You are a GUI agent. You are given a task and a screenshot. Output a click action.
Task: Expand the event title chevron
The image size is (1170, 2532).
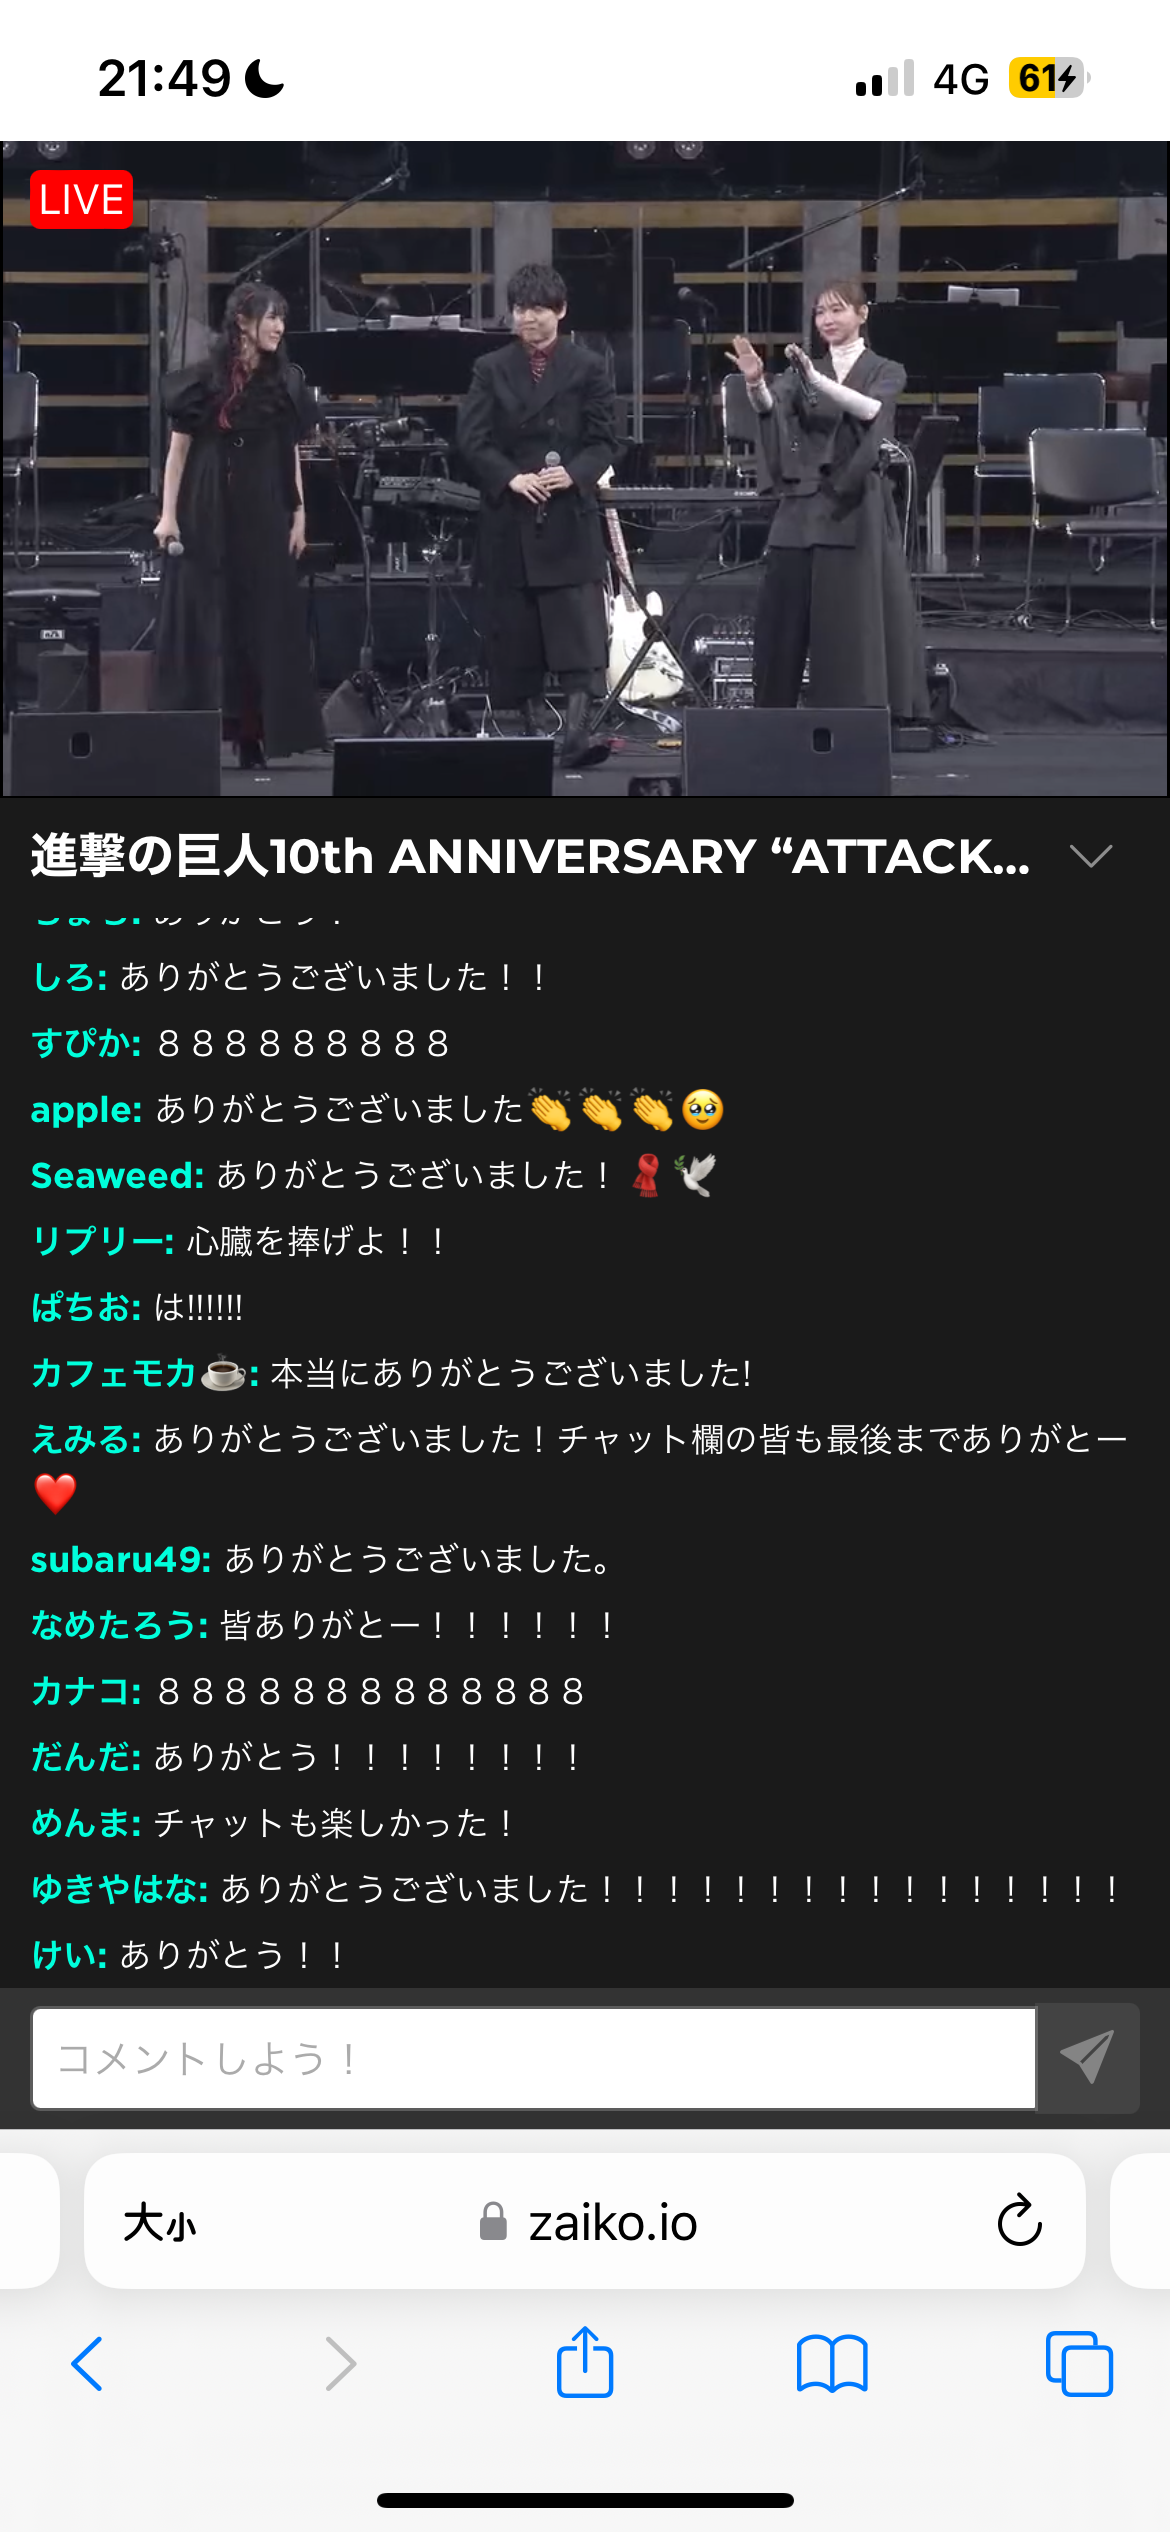point(1091,856)
